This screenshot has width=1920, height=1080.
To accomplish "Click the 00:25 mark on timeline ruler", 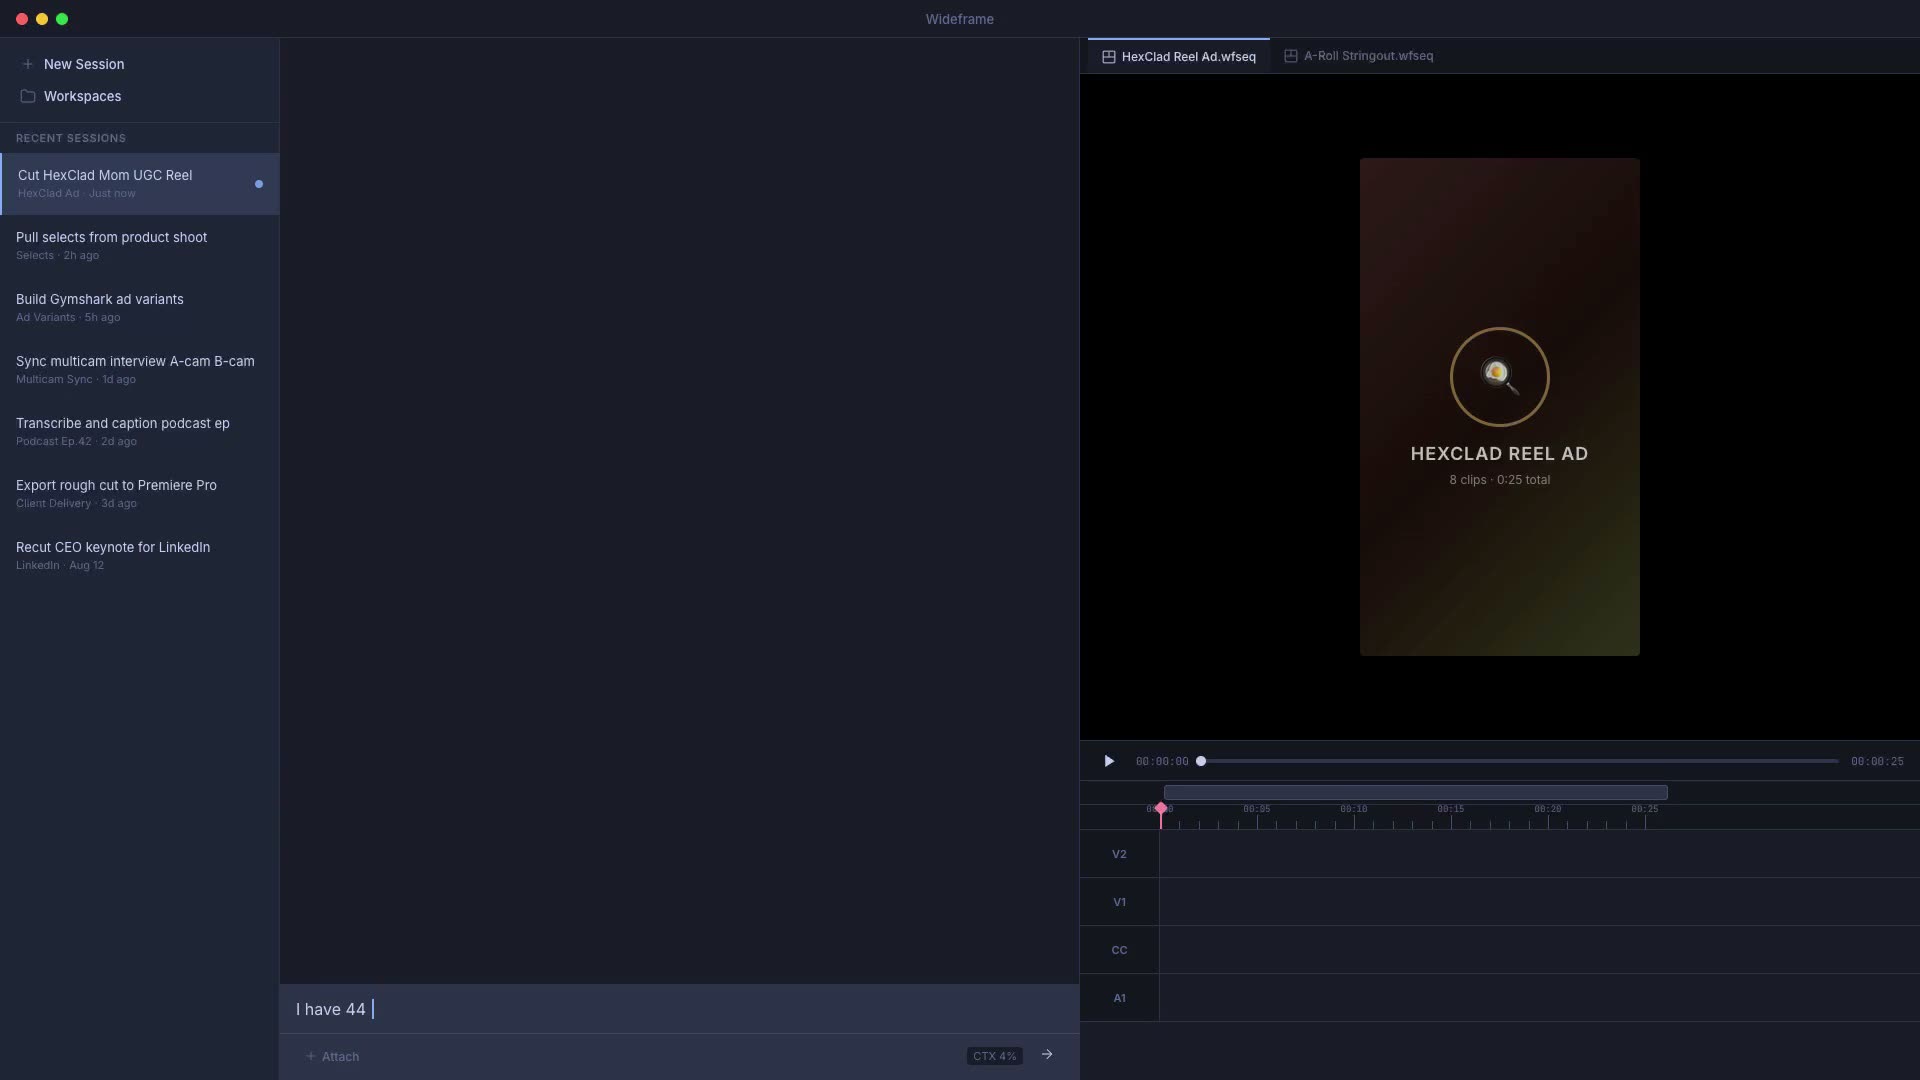I will [x=1645, y=809].
